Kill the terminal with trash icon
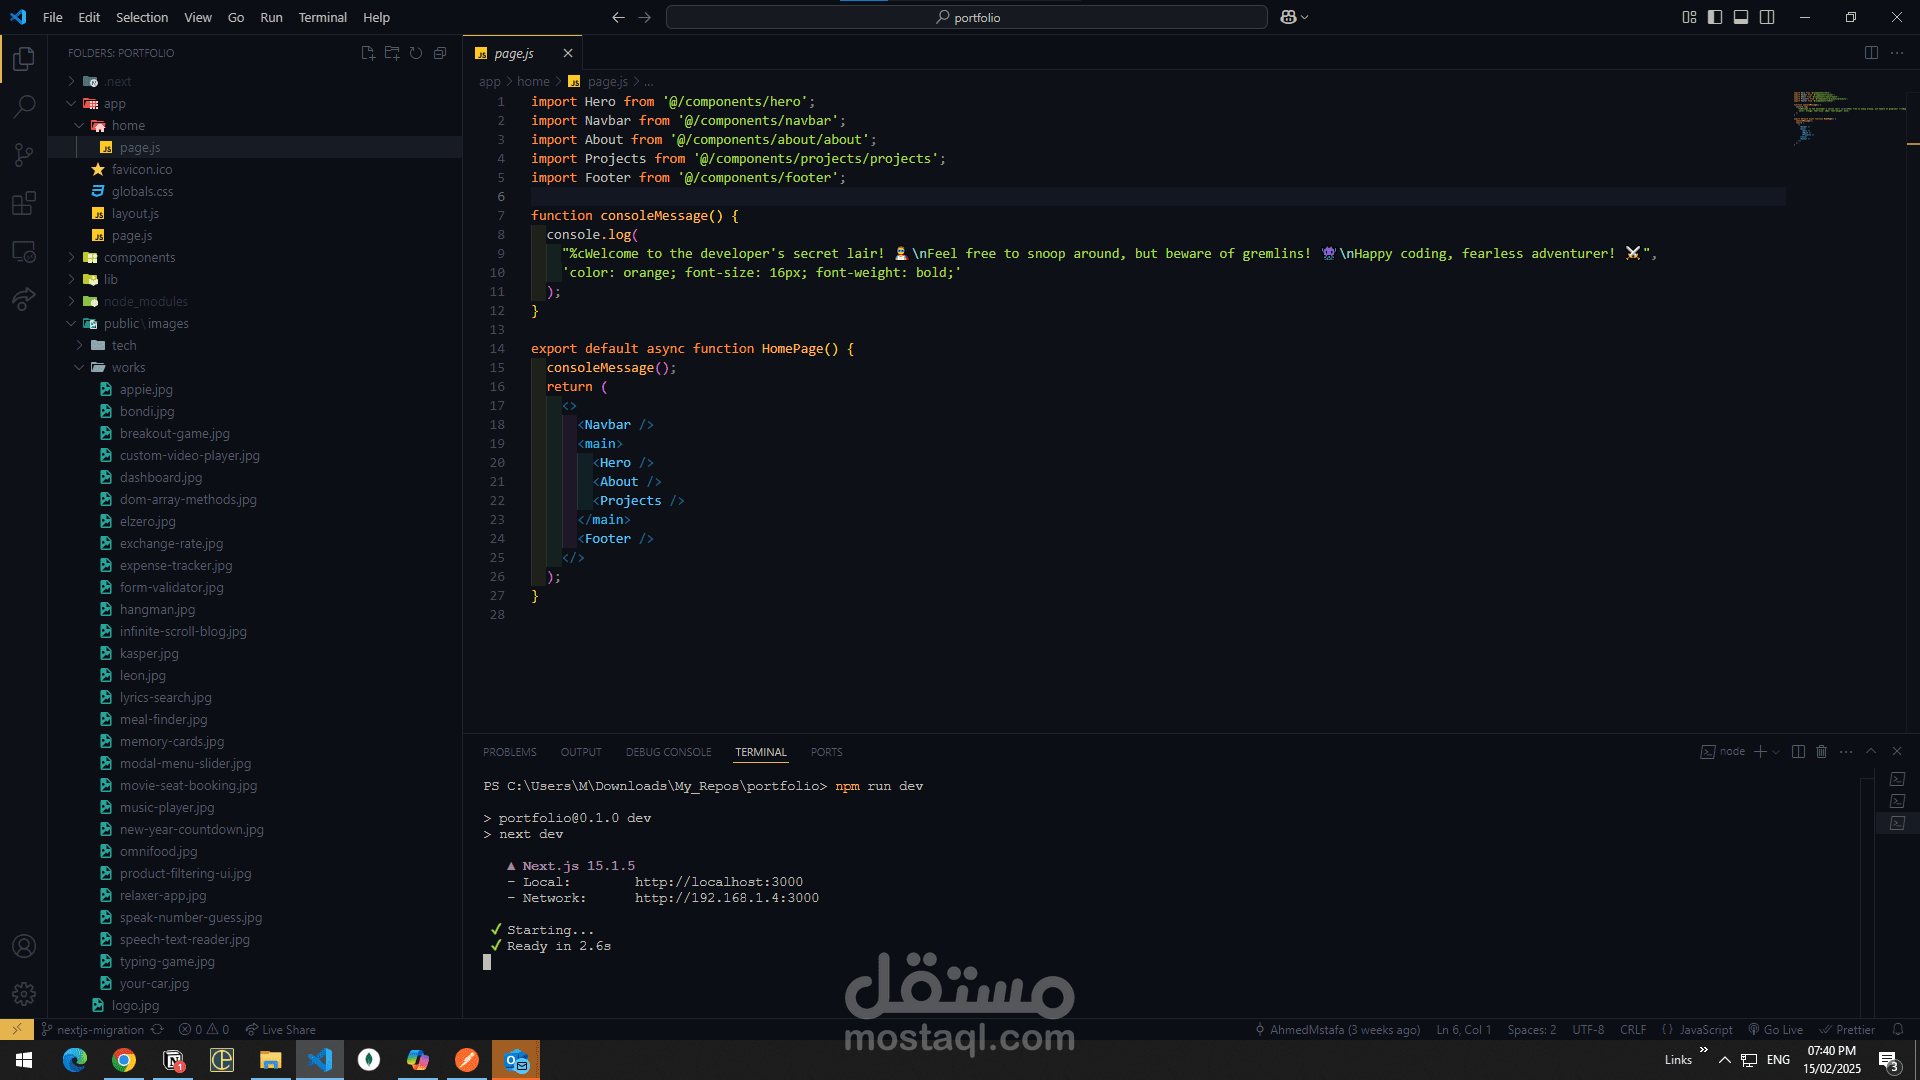The width and height of the screenshot is (1920, 1080). point(1821,752)
